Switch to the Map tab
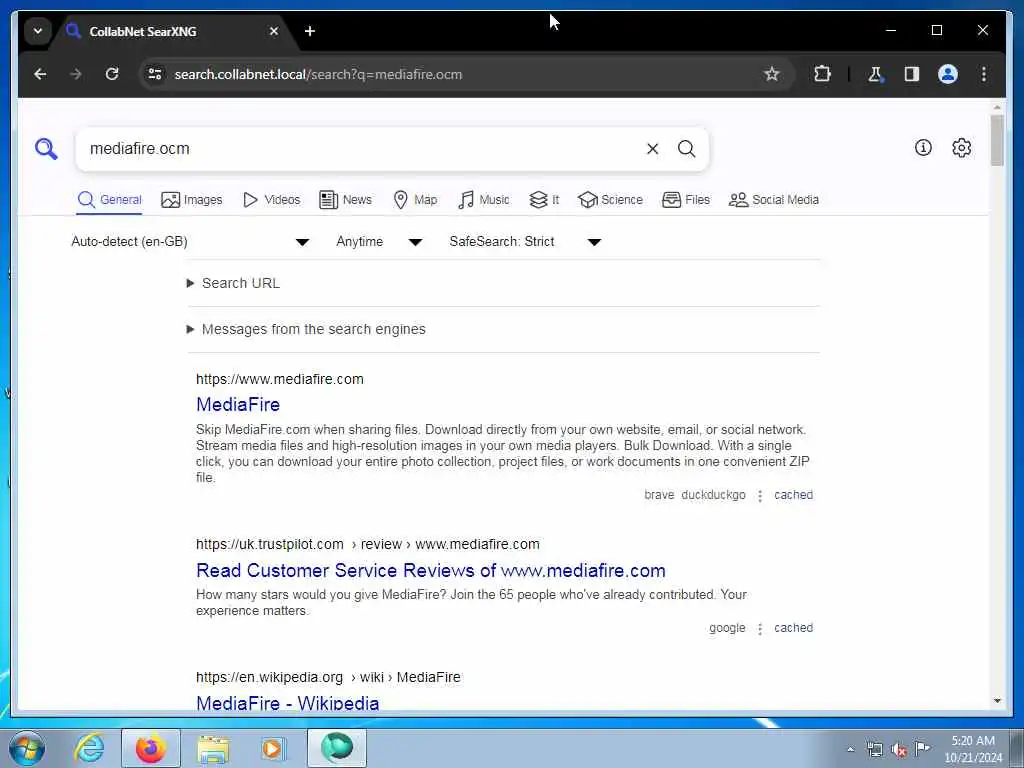The width and height of the screenshot is (1024, 768). (415, 200)
